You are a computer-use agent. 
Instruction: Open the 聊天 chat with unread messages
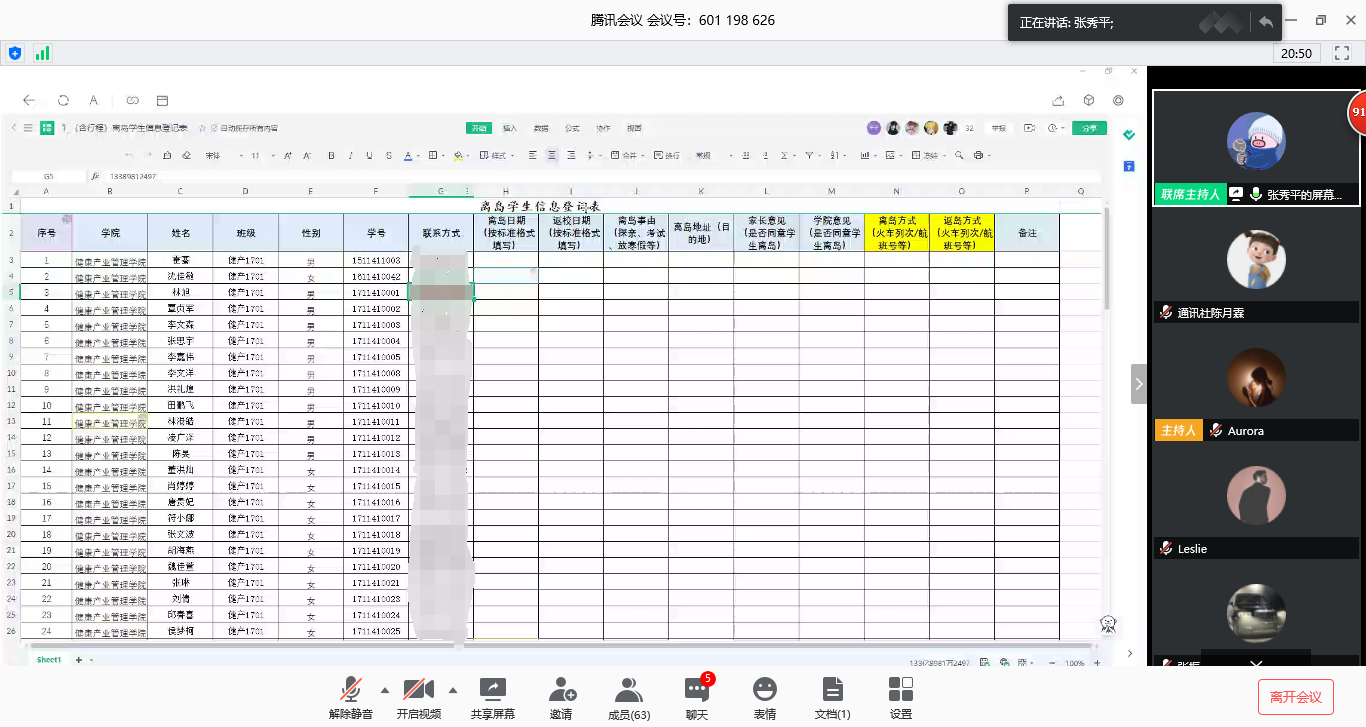tap(697, 698)
